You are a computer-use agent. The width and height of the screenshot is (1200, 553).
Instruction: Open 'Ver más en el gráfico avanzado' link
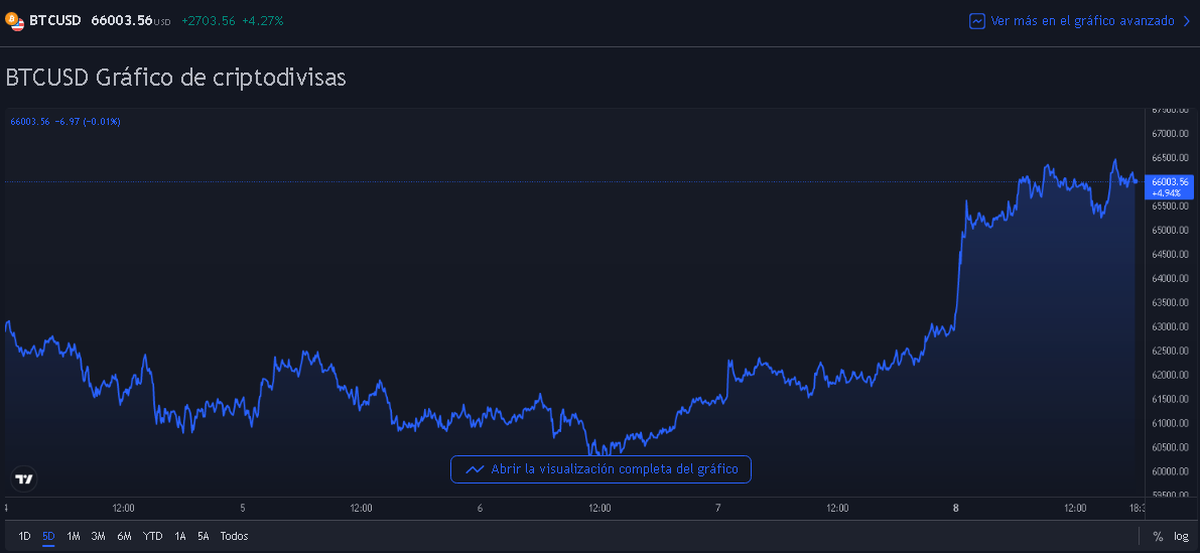[x=1074, y=20]
